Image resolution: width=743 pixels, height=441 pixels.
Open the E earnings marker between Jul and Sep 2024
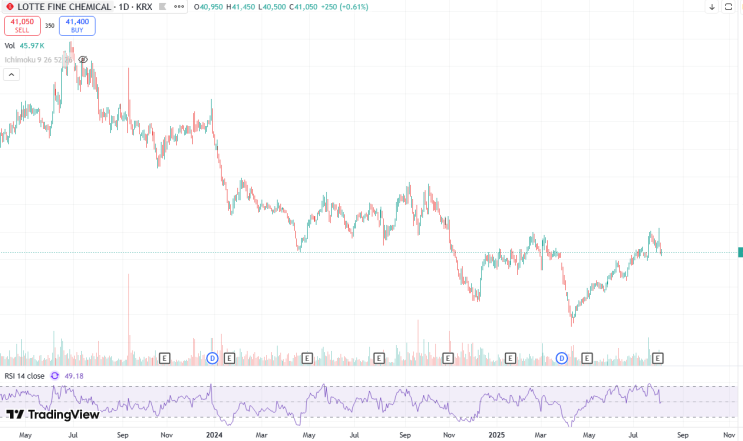coord(379,358)
